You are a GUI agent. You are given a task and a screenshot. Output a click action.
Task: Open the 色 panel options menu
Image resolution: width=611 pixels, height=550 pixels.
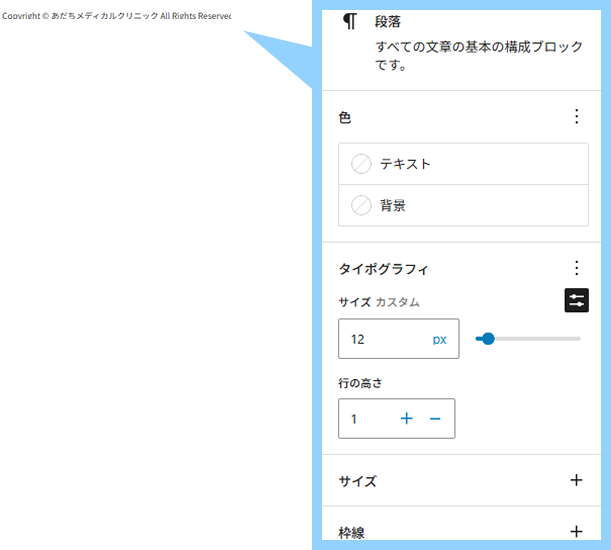[577, 117]
